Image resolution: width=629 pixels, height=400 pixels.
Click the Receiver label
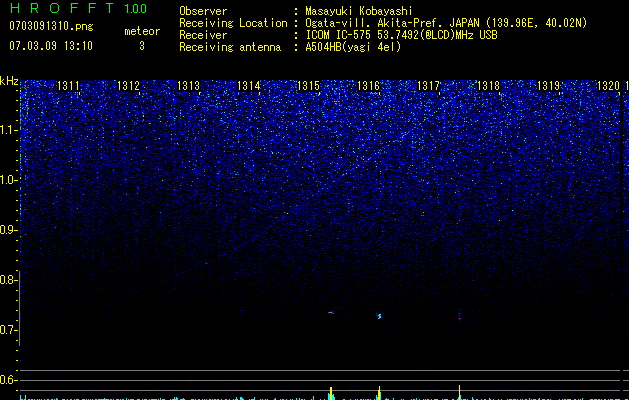[x=203, y=35]
